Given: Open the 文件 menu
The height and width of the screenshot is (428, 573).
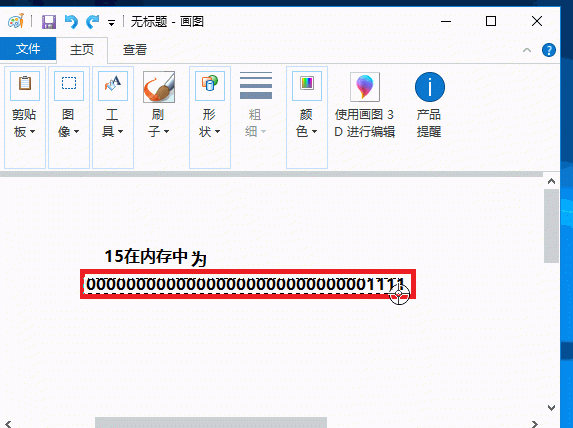Looking at the screenshot, I should coord(28,48).
